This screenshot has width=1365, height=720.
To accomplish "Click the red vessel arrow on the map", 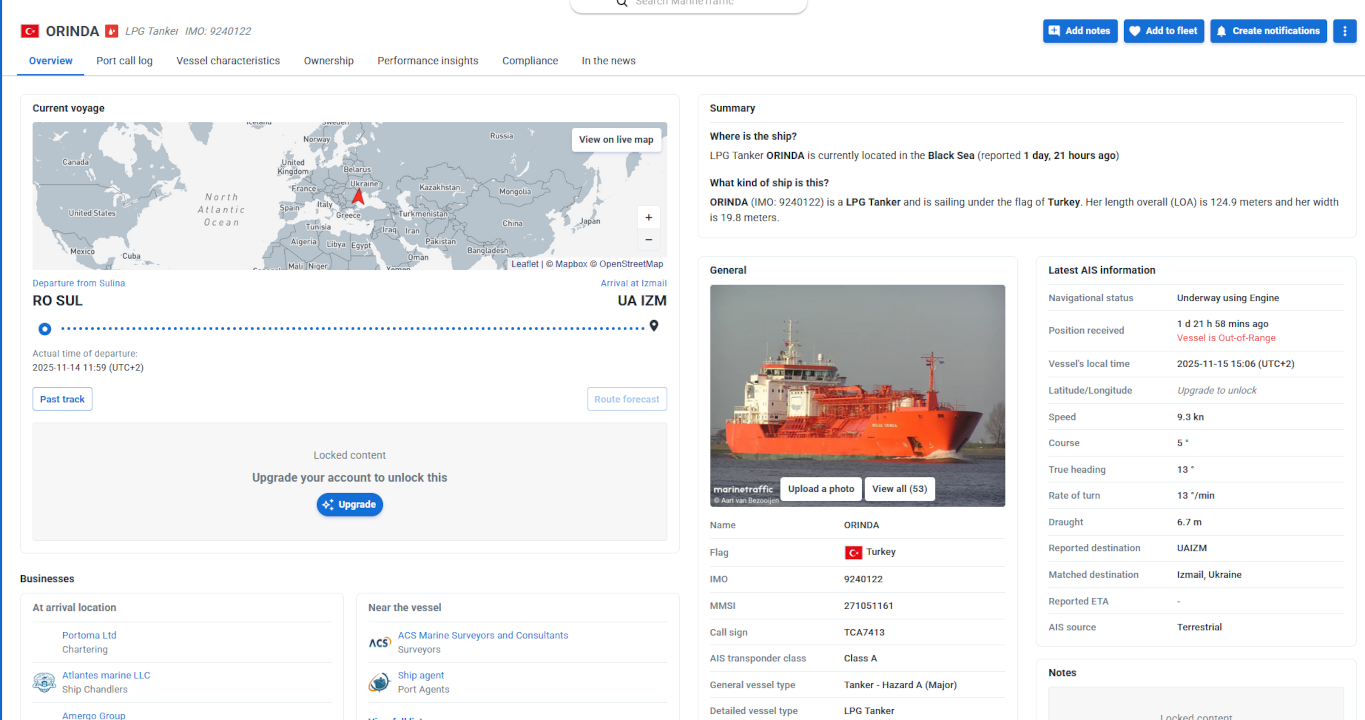I will tap(358, 196).
